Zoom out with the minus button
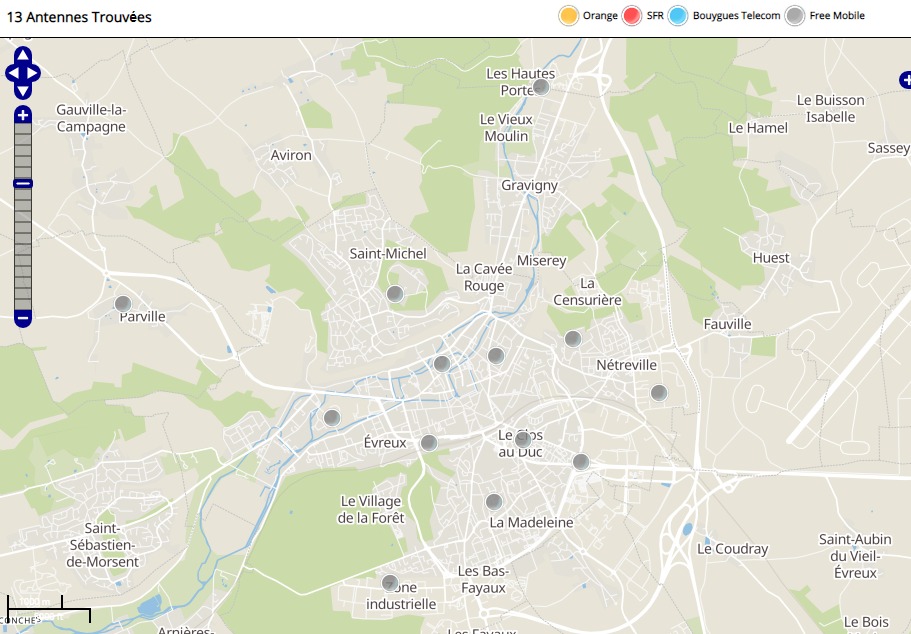911x634 pixels. click(x=23, y=318)
